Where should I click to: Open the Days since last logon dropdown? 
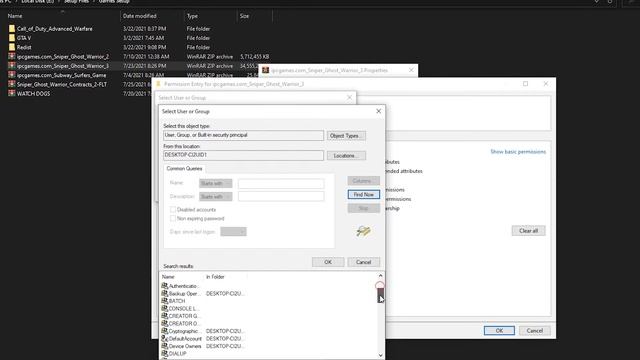click(233, 231)
